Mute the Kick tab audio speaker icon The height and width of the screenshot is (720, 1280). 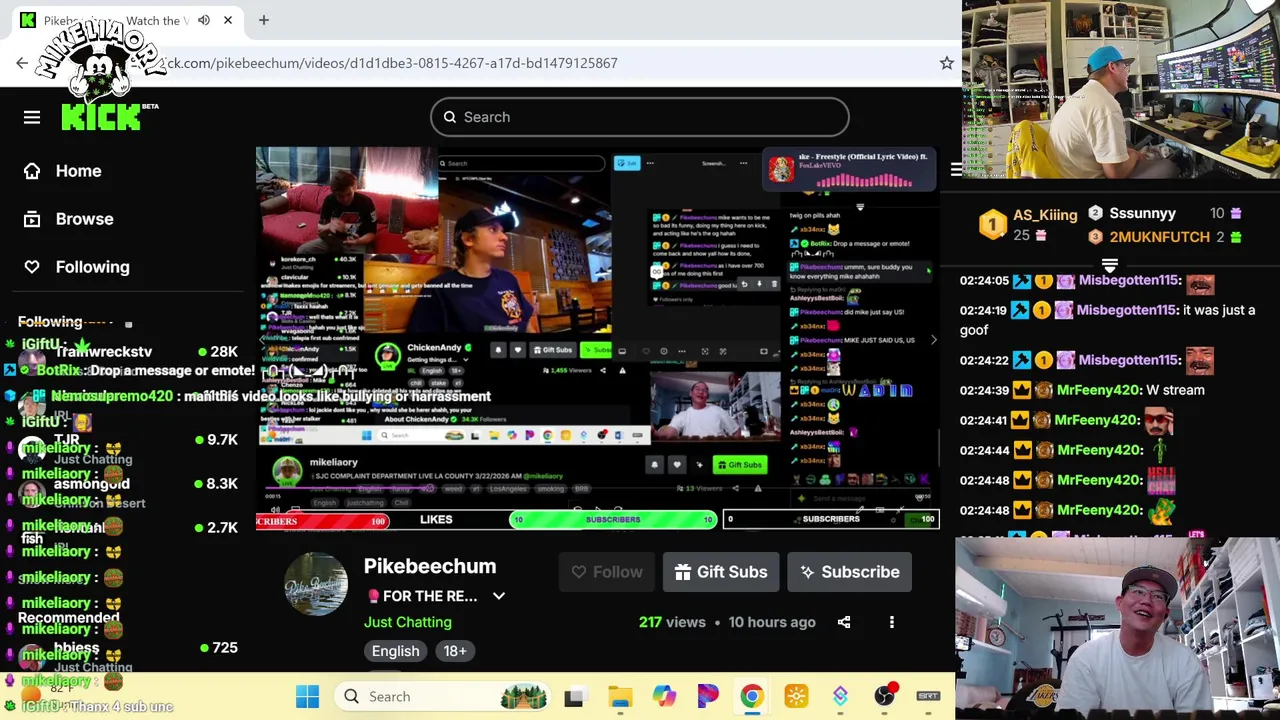click(x=204, y=20)
